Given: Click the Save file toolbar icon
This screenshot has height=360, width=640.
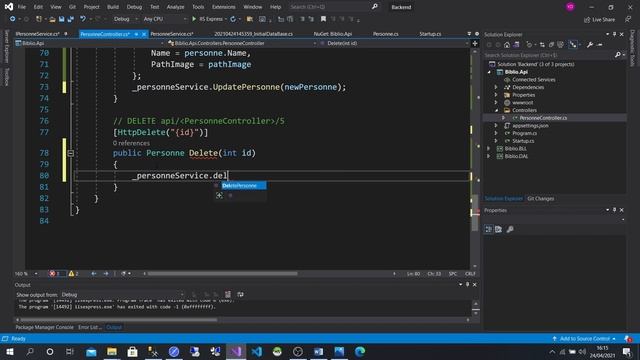Looking at the screenshot, I should tap(62, 19).
